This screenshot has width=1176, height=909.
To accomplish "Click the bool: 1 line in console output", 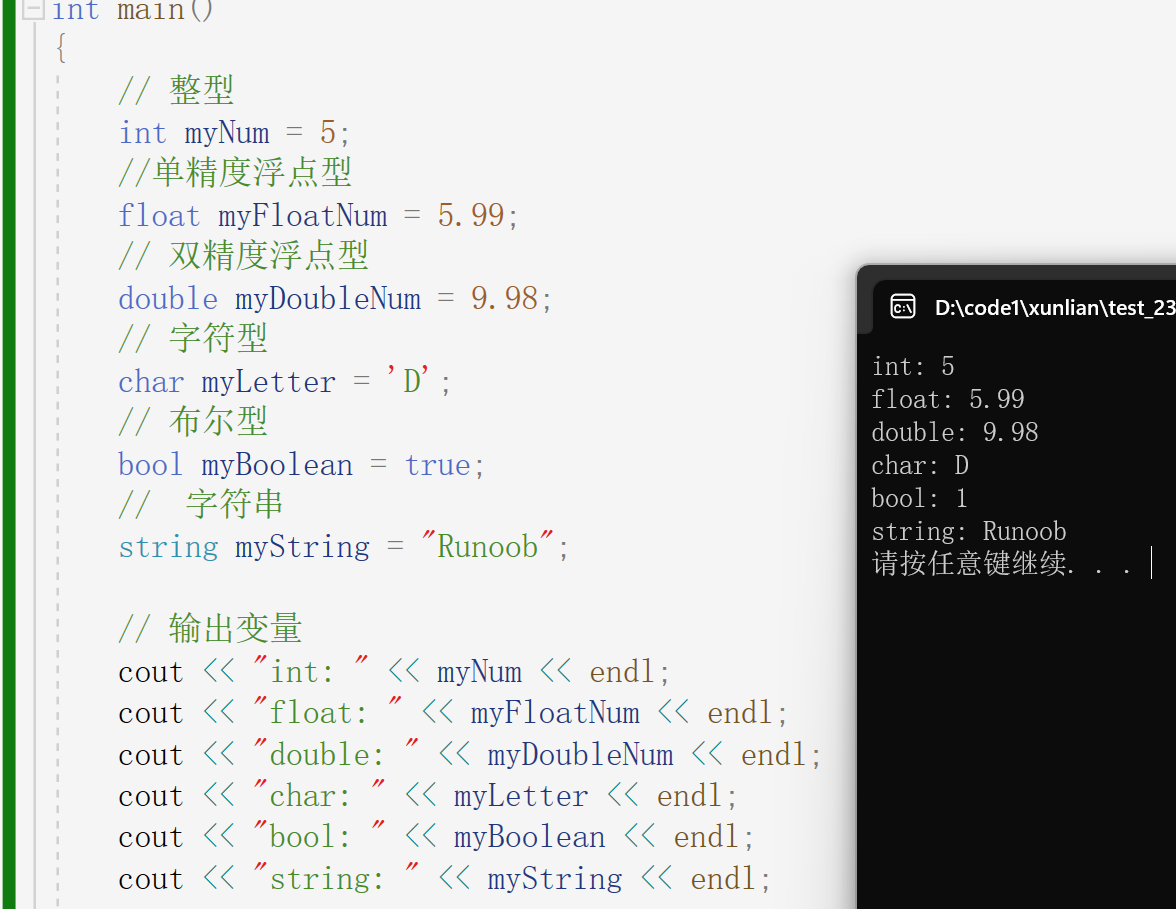I will tap(919, 498).
